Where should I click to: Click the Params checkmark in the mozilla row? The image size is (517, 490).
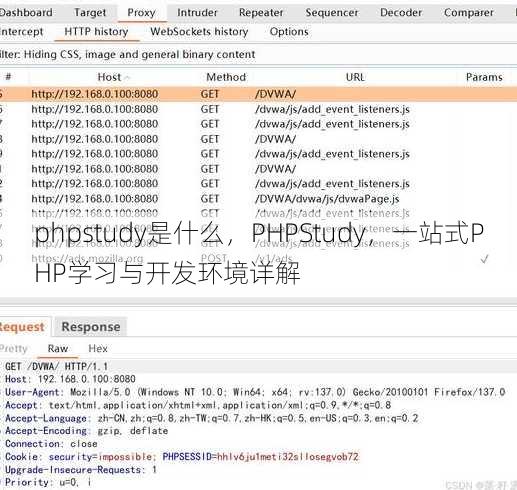pyautogui.click(x=484, y=259)
